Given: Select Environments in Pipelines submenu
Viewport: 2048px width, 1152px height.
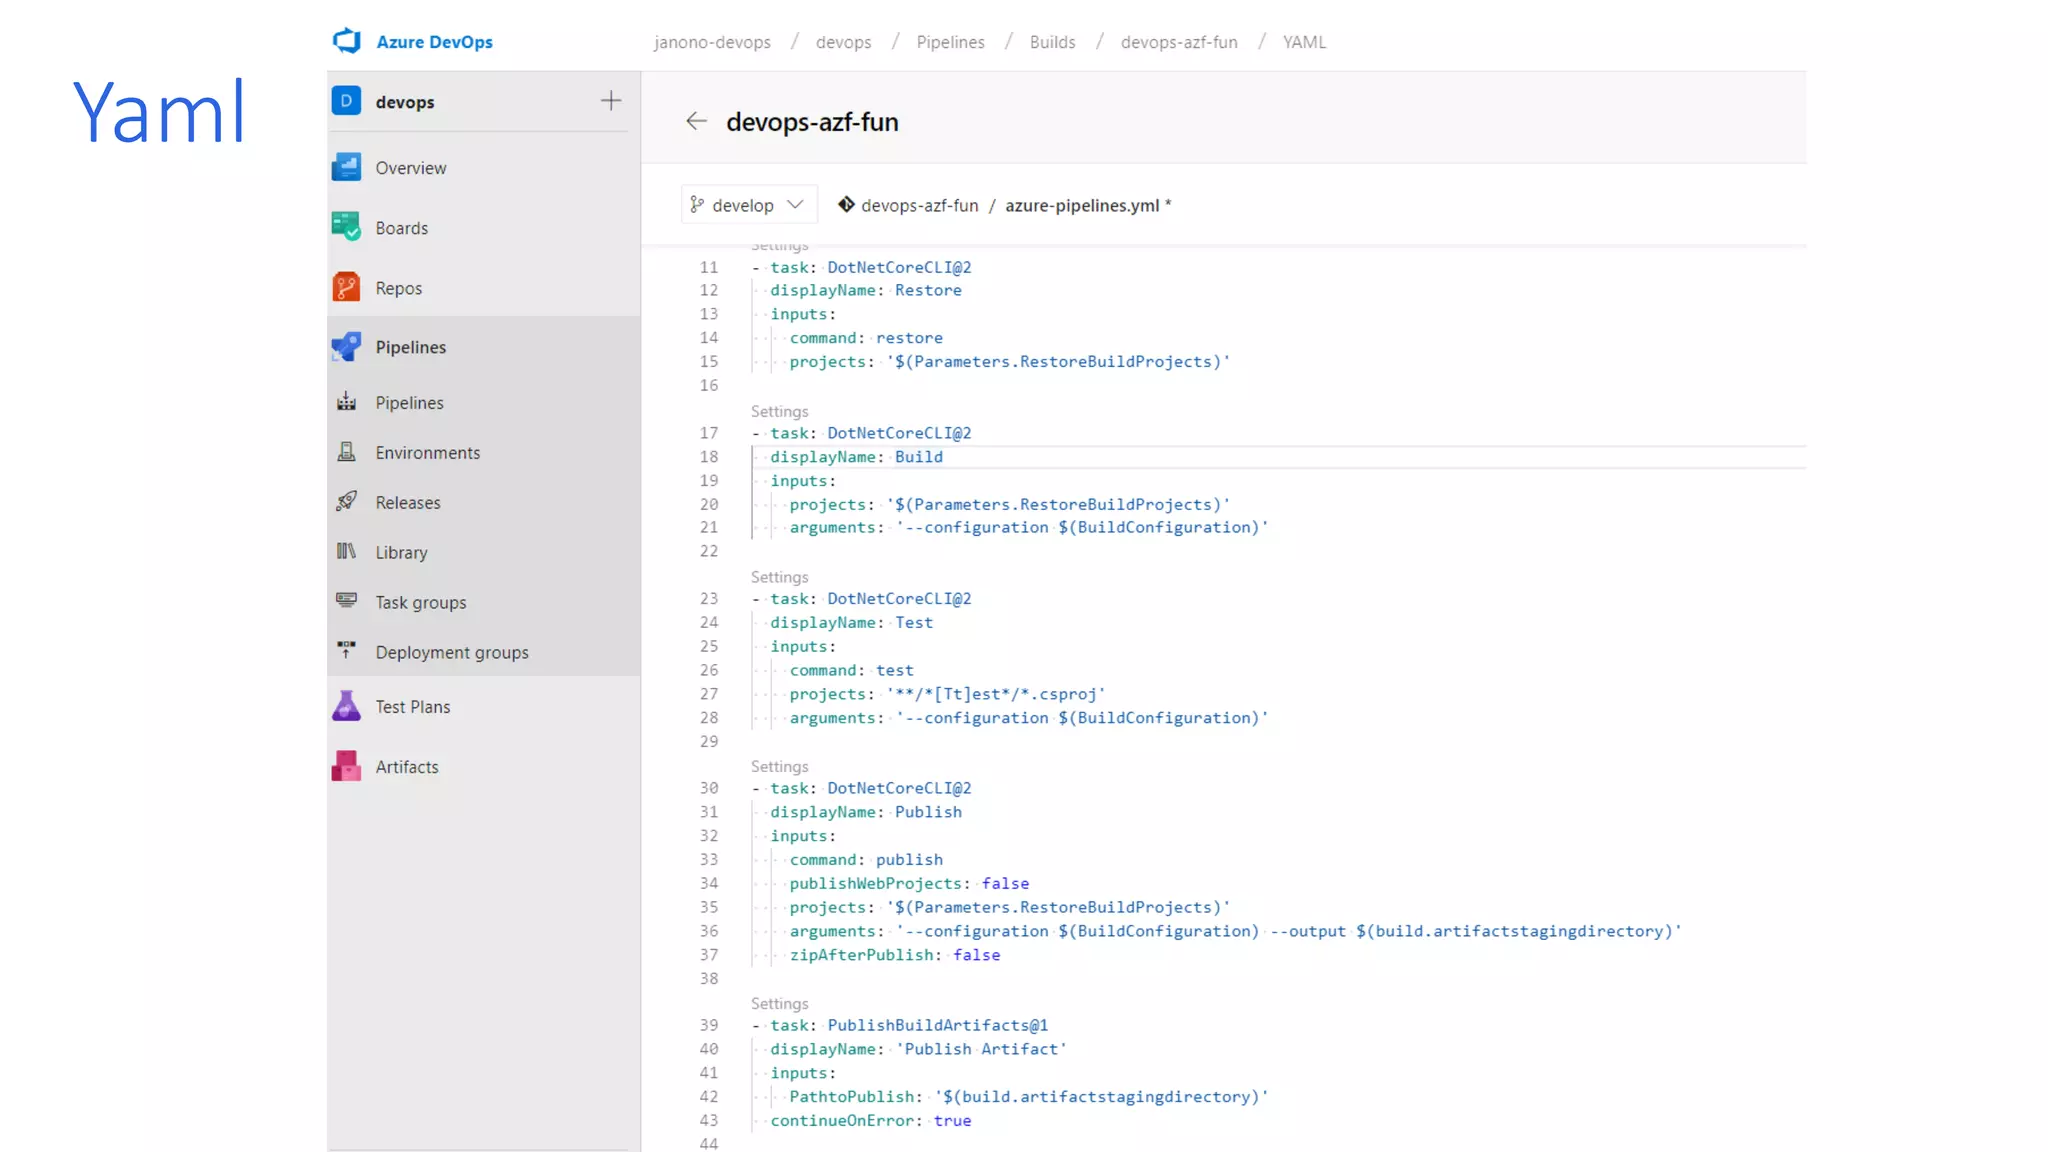Looking at the screenshot, I should click(427, 452).
